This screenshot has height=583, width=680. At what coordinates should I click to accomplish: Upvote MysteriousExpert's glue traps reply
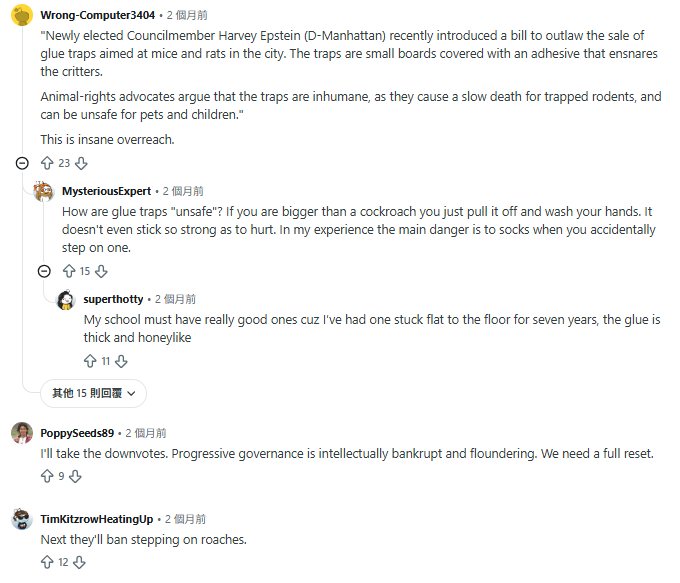[69, 272]
